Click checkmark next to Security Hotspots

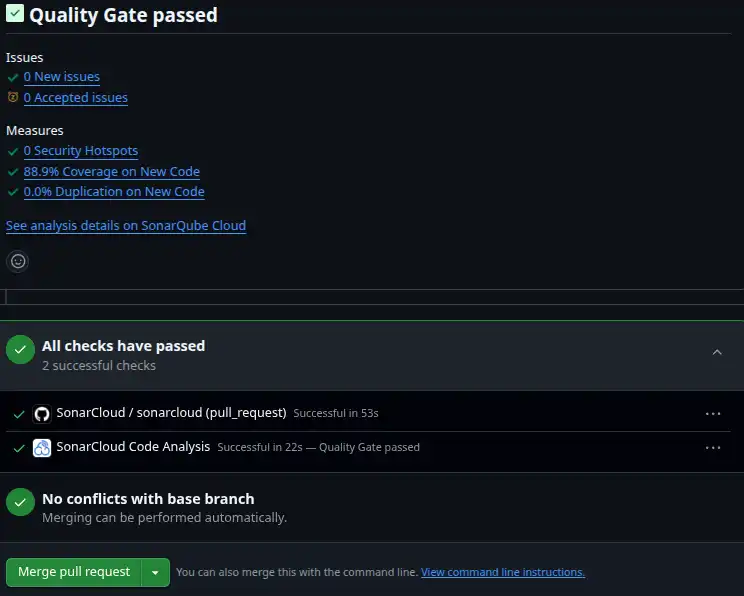point(13,151)
